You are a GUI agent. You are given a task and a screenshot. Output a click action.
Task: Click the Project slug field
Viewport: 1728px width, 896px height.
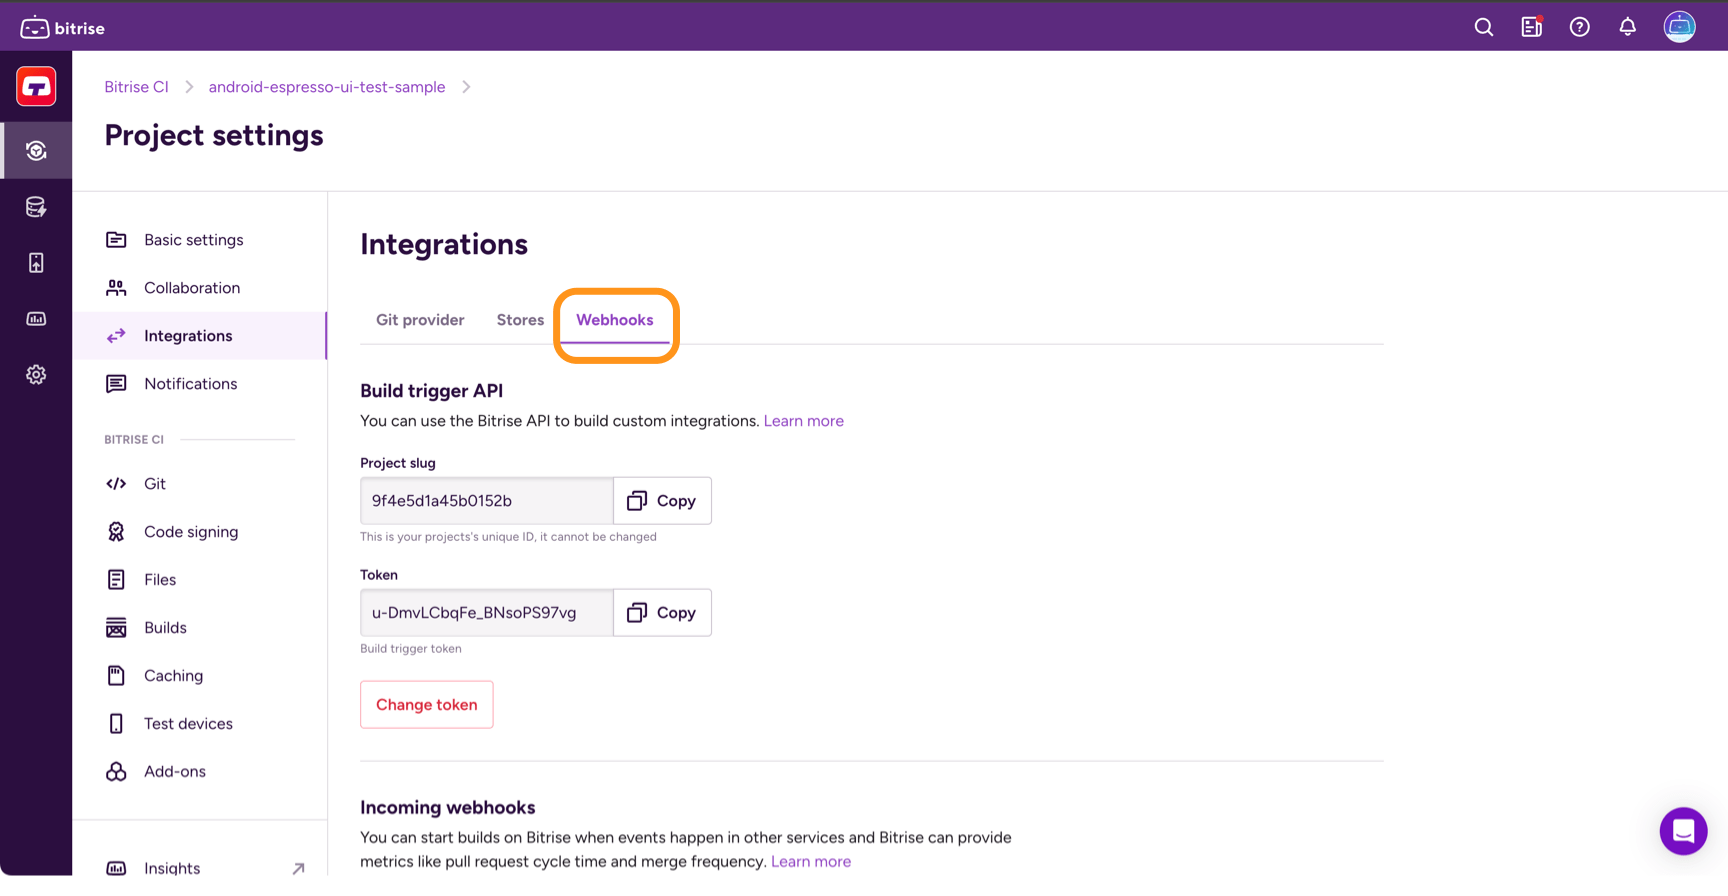(x=487, y=501)
